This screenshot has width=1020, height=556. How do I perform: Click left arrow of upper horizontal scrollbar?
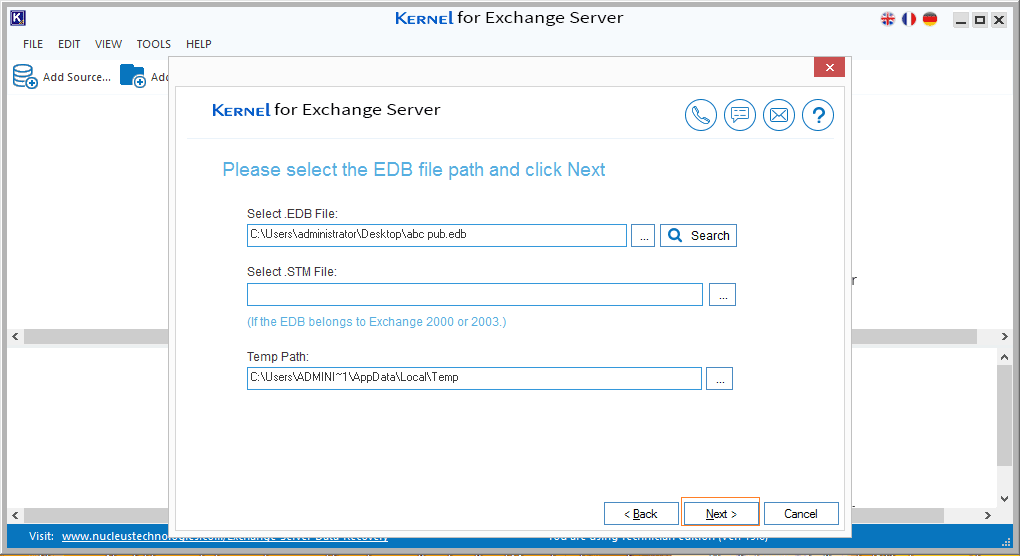pyautogui.click(x=15, y=336)
